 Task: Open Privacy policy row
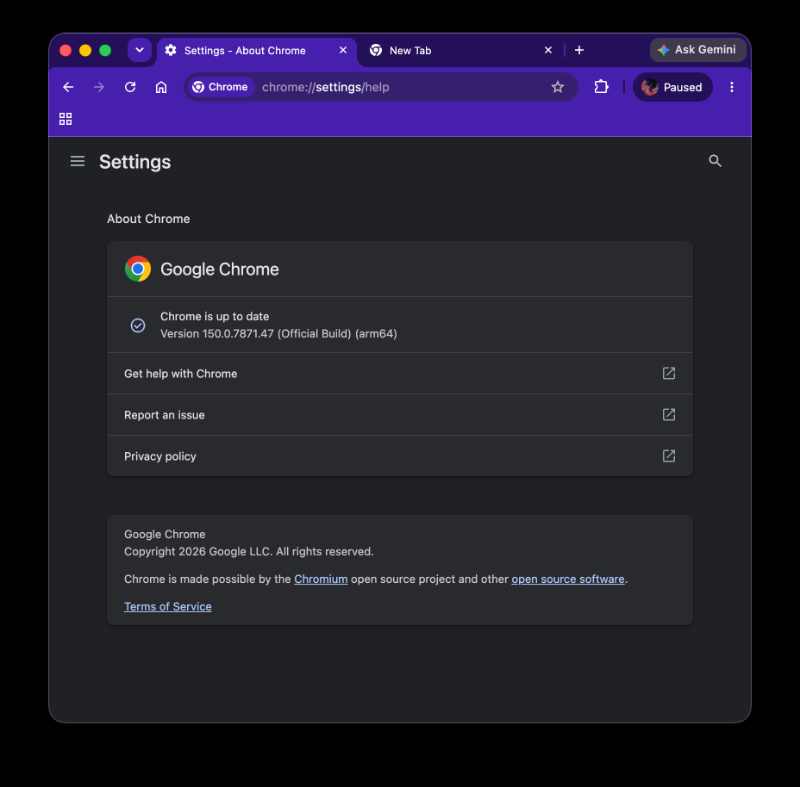(399, 456)
